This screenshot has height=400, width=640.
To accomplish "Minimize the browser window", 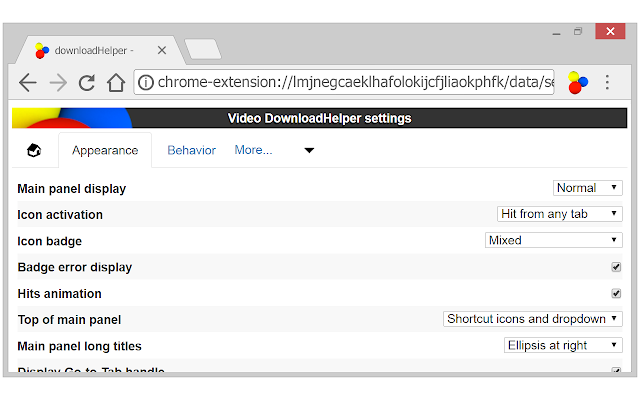I will point(556,32).
